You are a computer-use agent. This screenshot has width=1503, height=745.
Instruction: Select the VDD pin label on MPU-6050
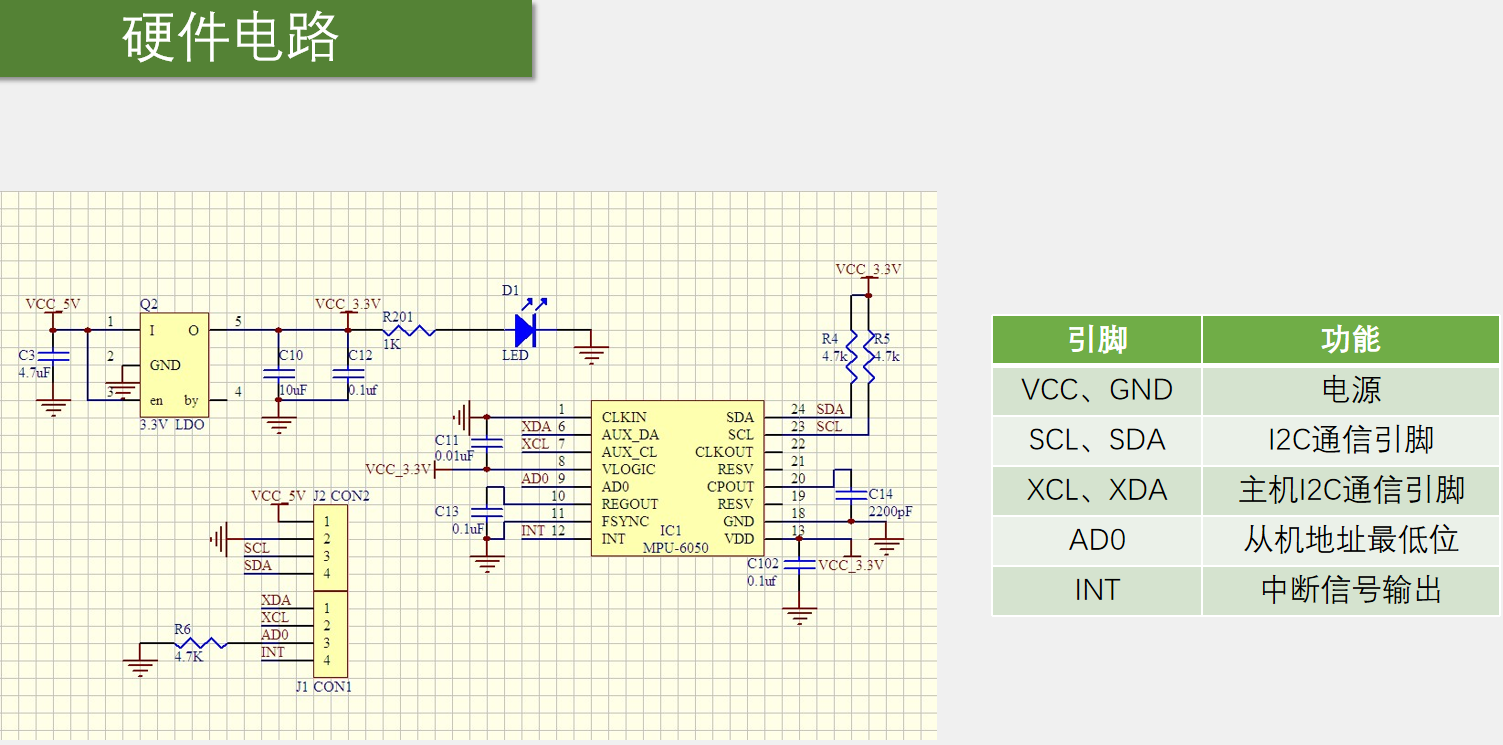(739, 539)
